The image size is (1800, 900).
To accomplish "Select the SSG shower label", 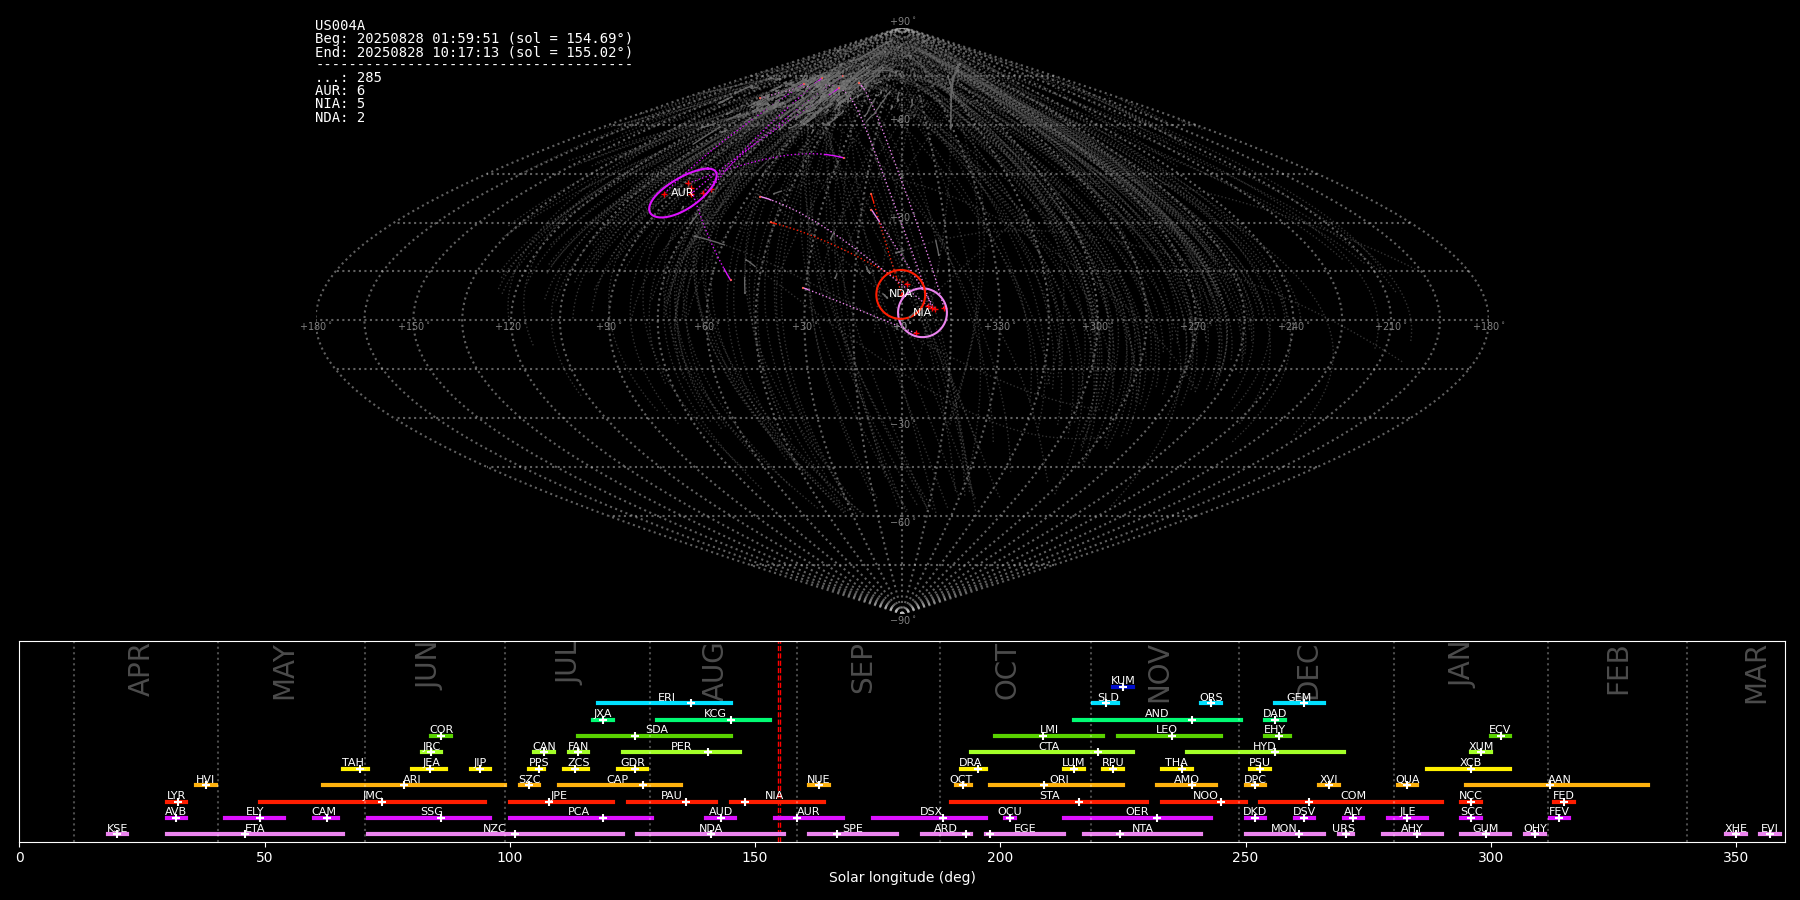I will point(432,812).
